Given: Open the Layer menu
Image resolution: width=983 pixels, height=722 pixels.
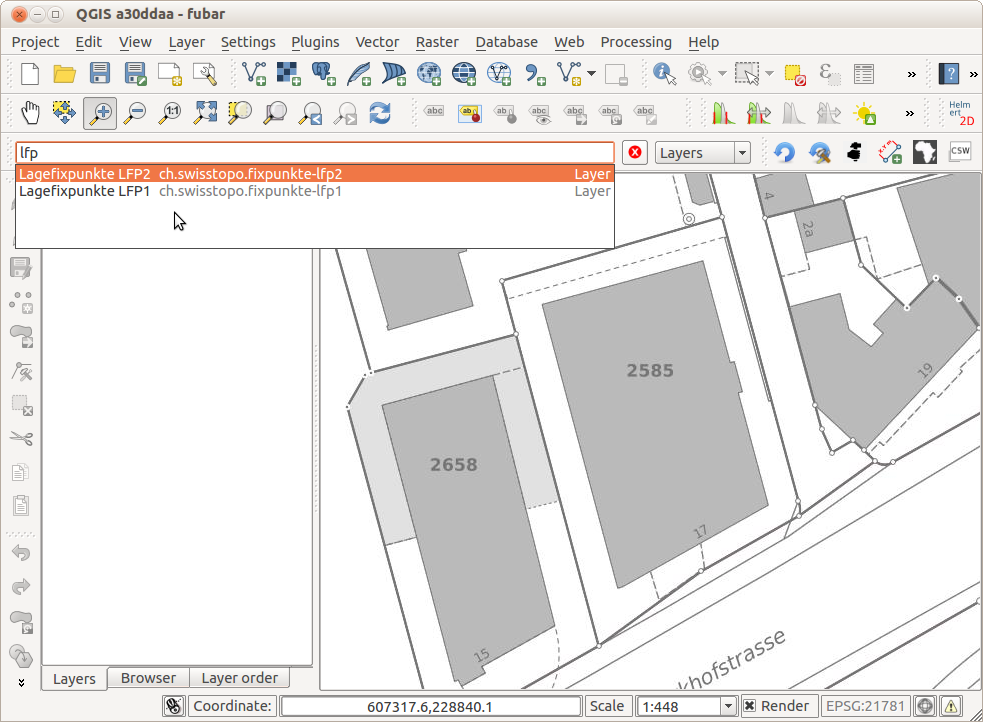Looking at the screenshot, I should point(186,42).
